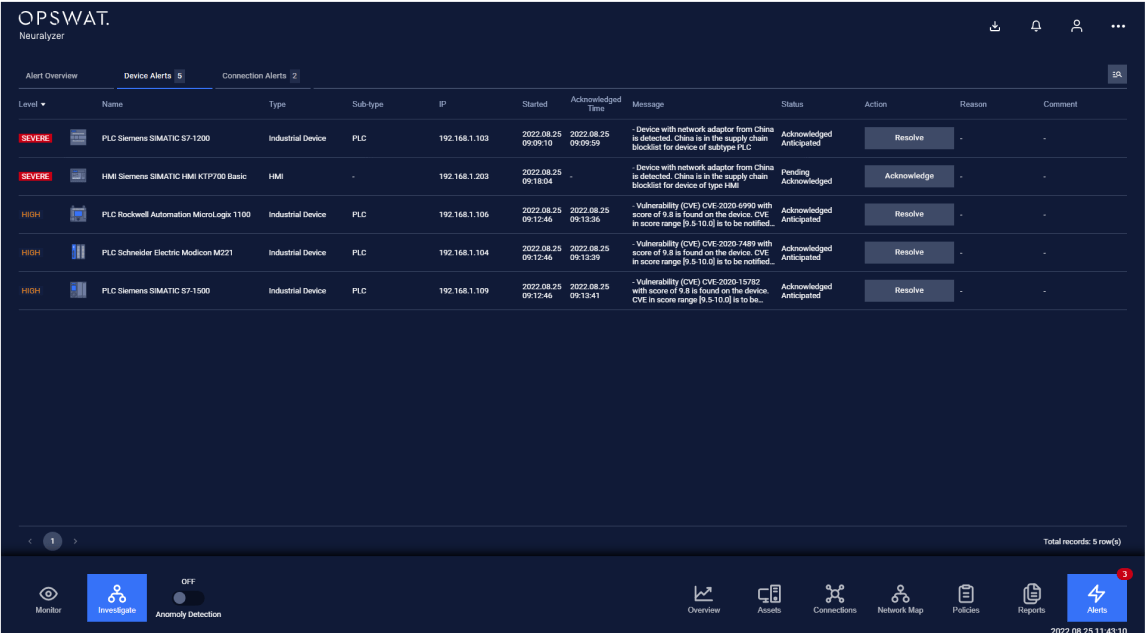Sort by the Level column arrow
1145x633 pixels.
tap(43, 105)
